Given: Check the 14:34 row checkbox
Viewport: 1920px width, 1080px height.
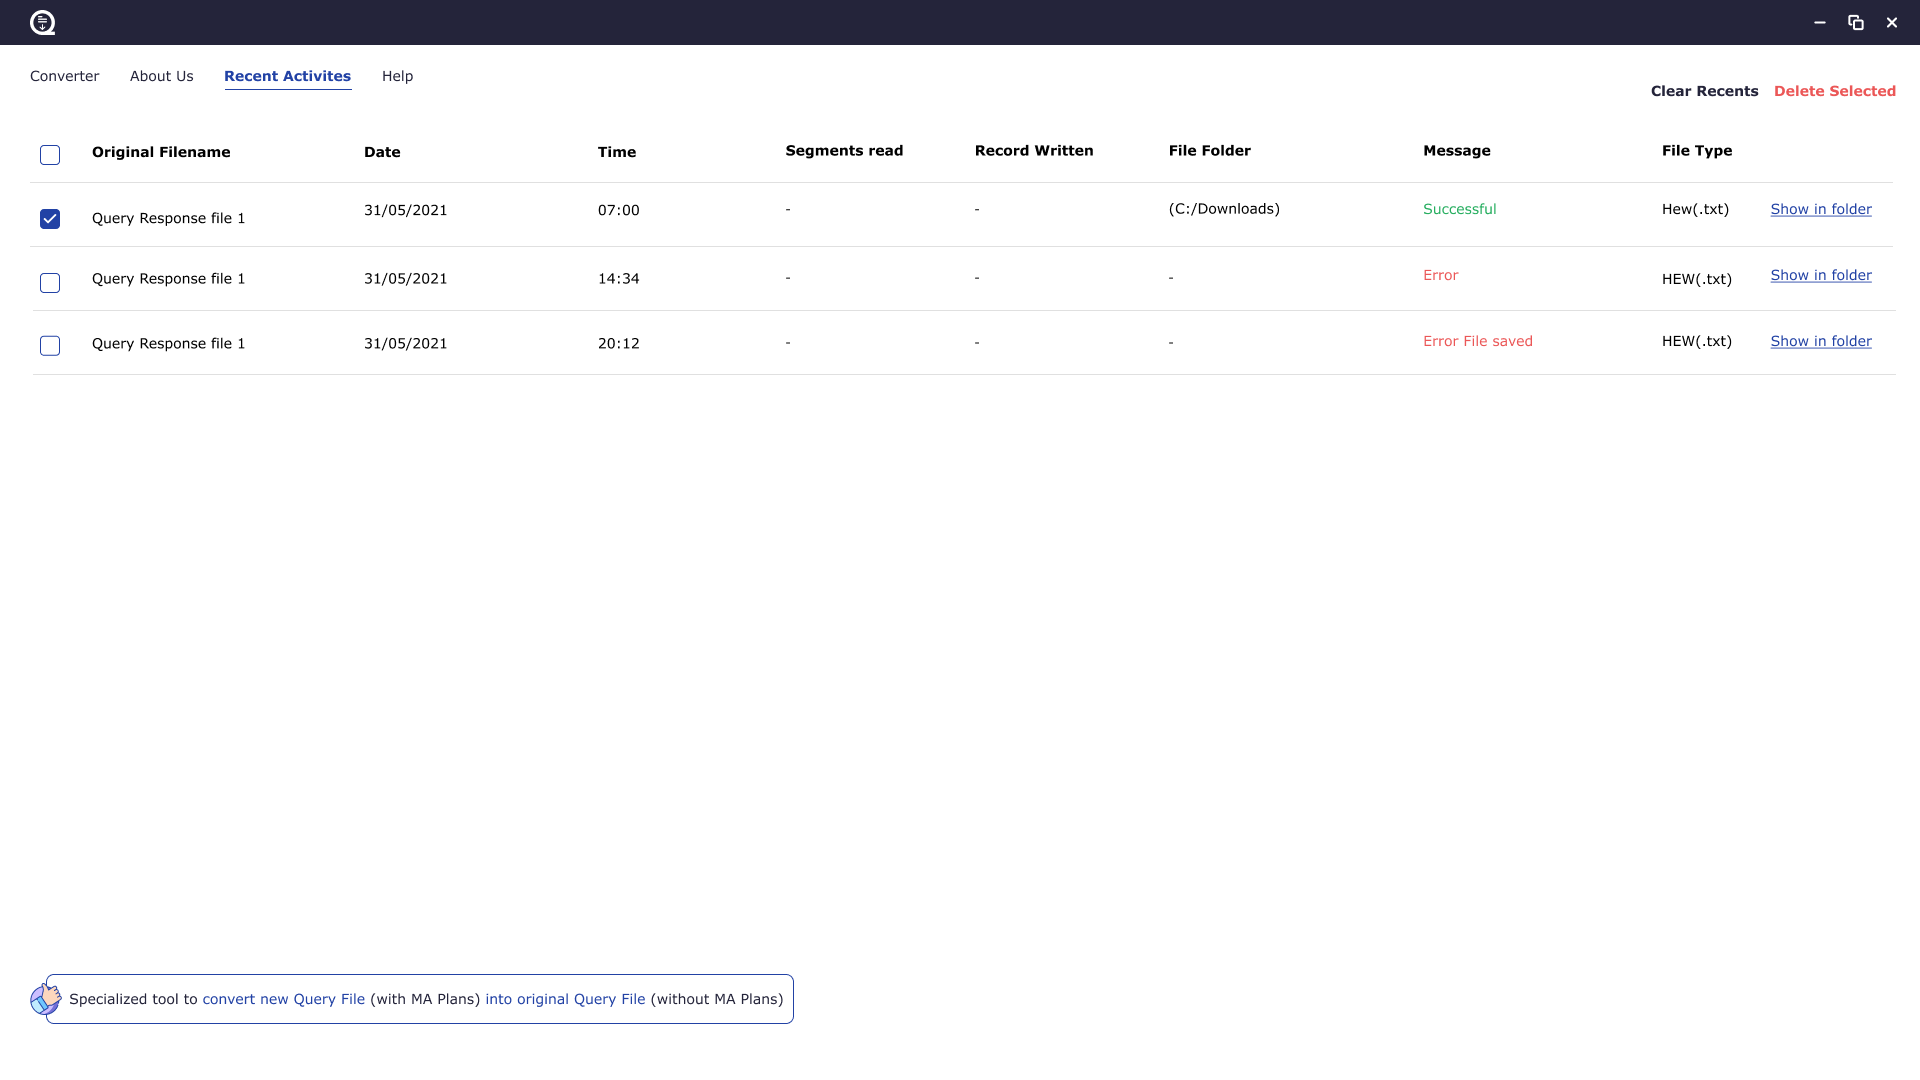Looking at the screenshot, I should point(50,283).
